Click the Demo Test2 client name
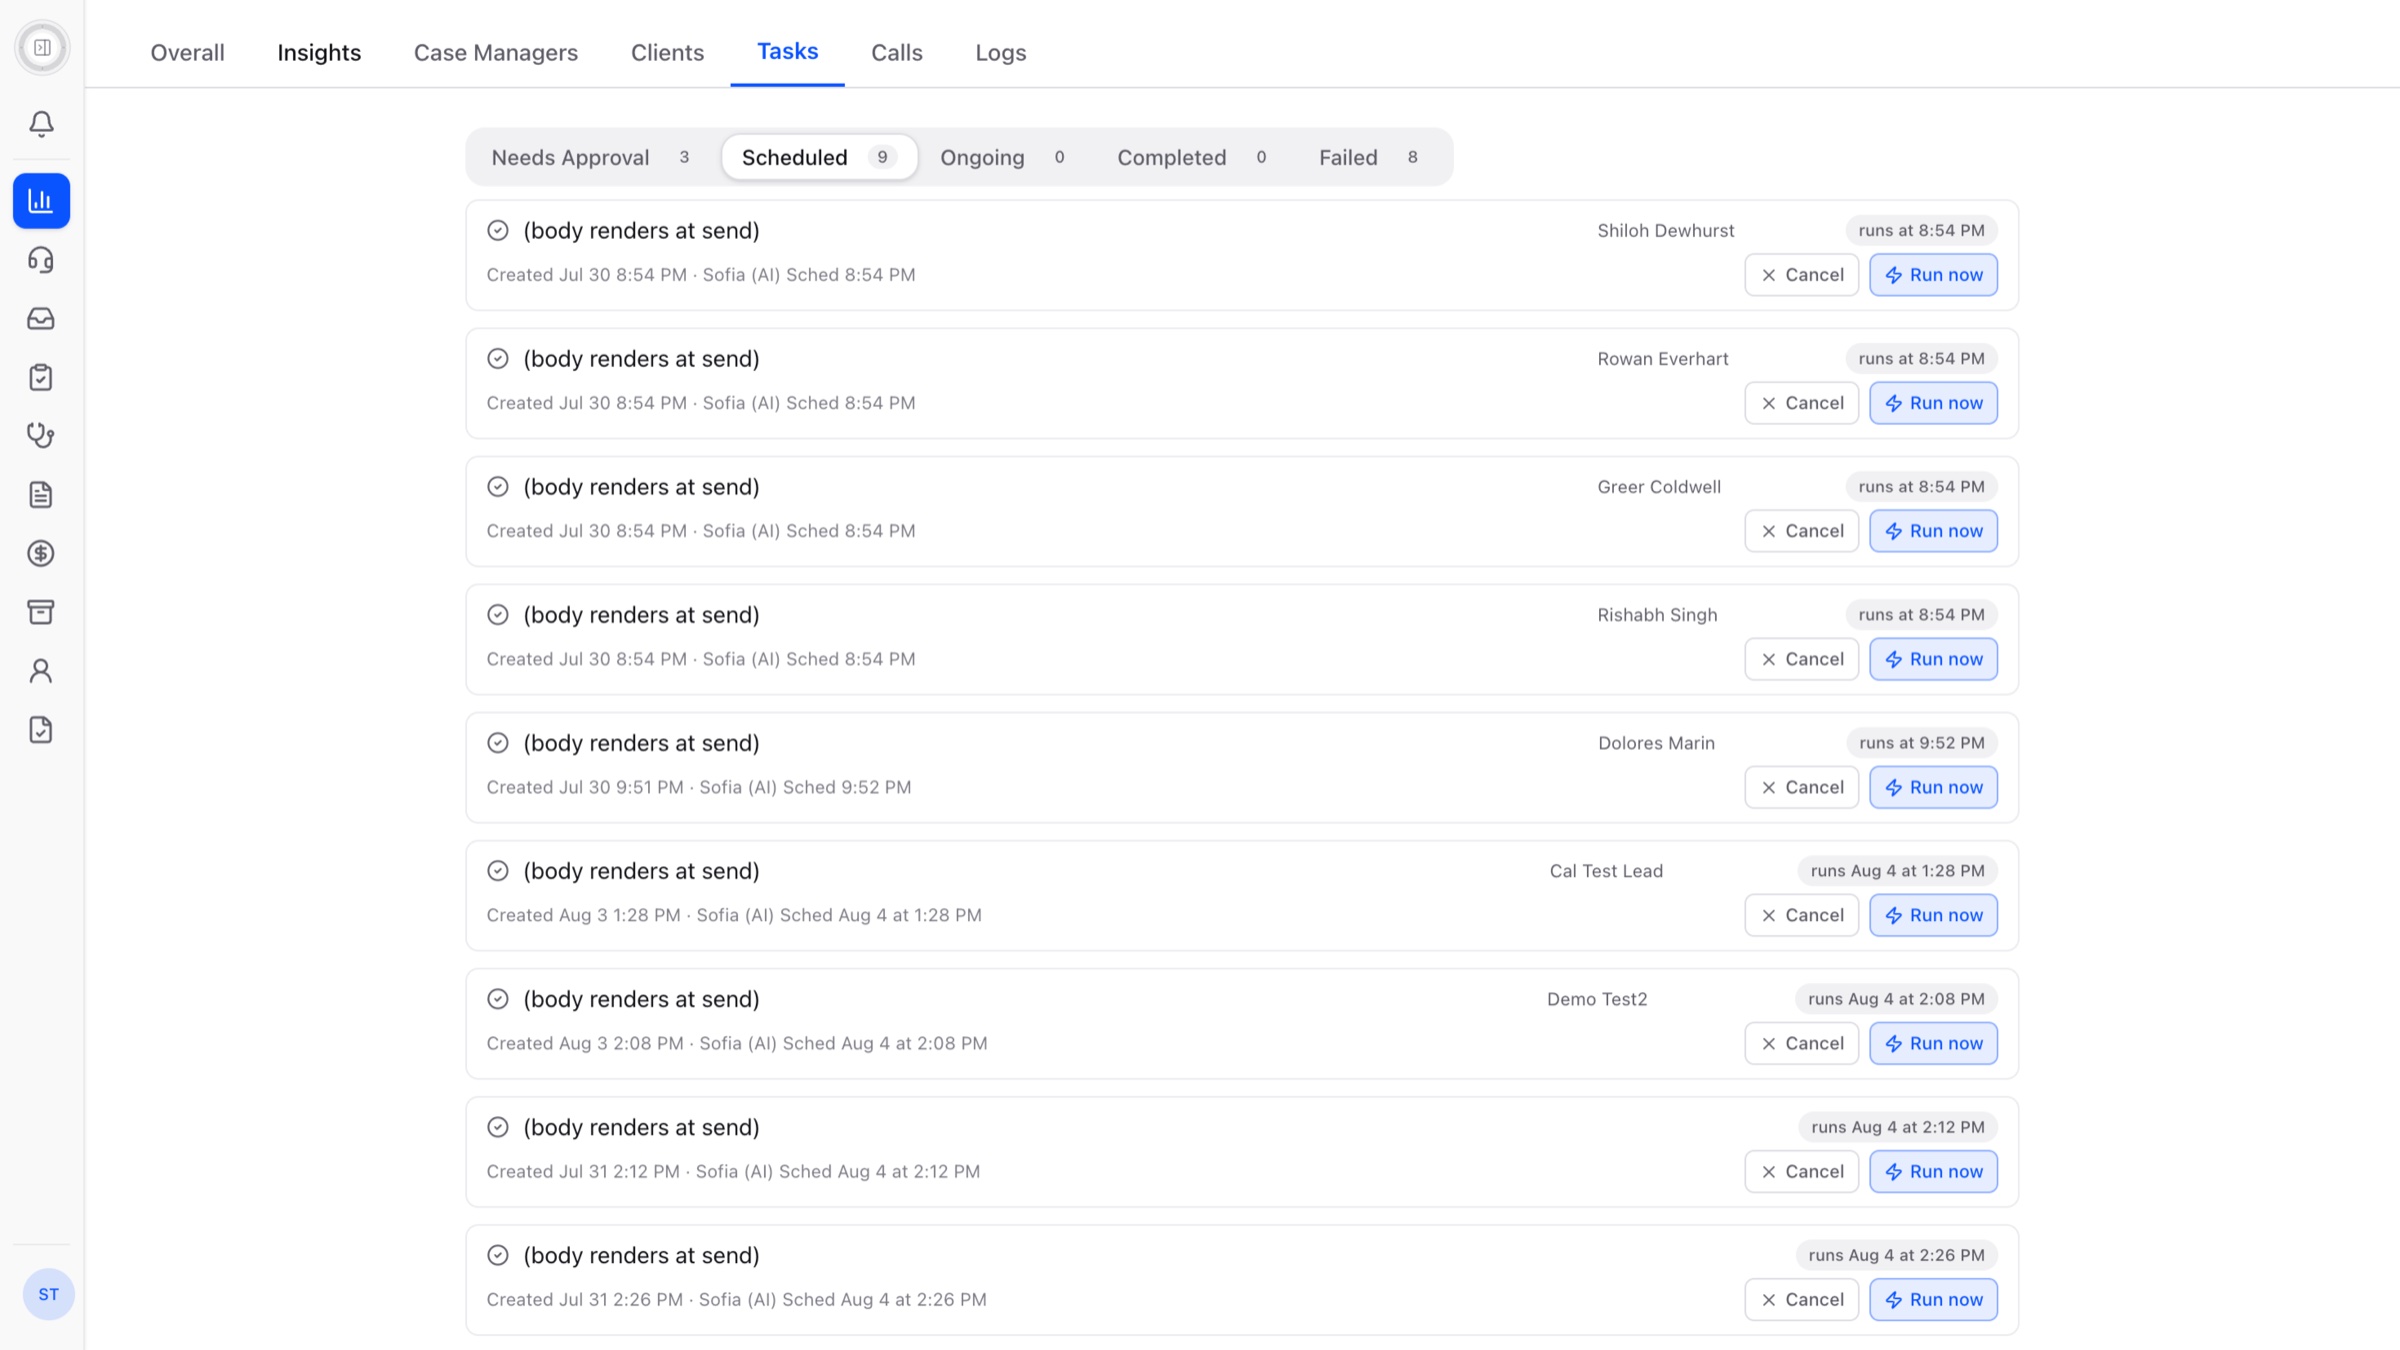Screen dimensions: 2400x1350 click(x=1597, y=999)
